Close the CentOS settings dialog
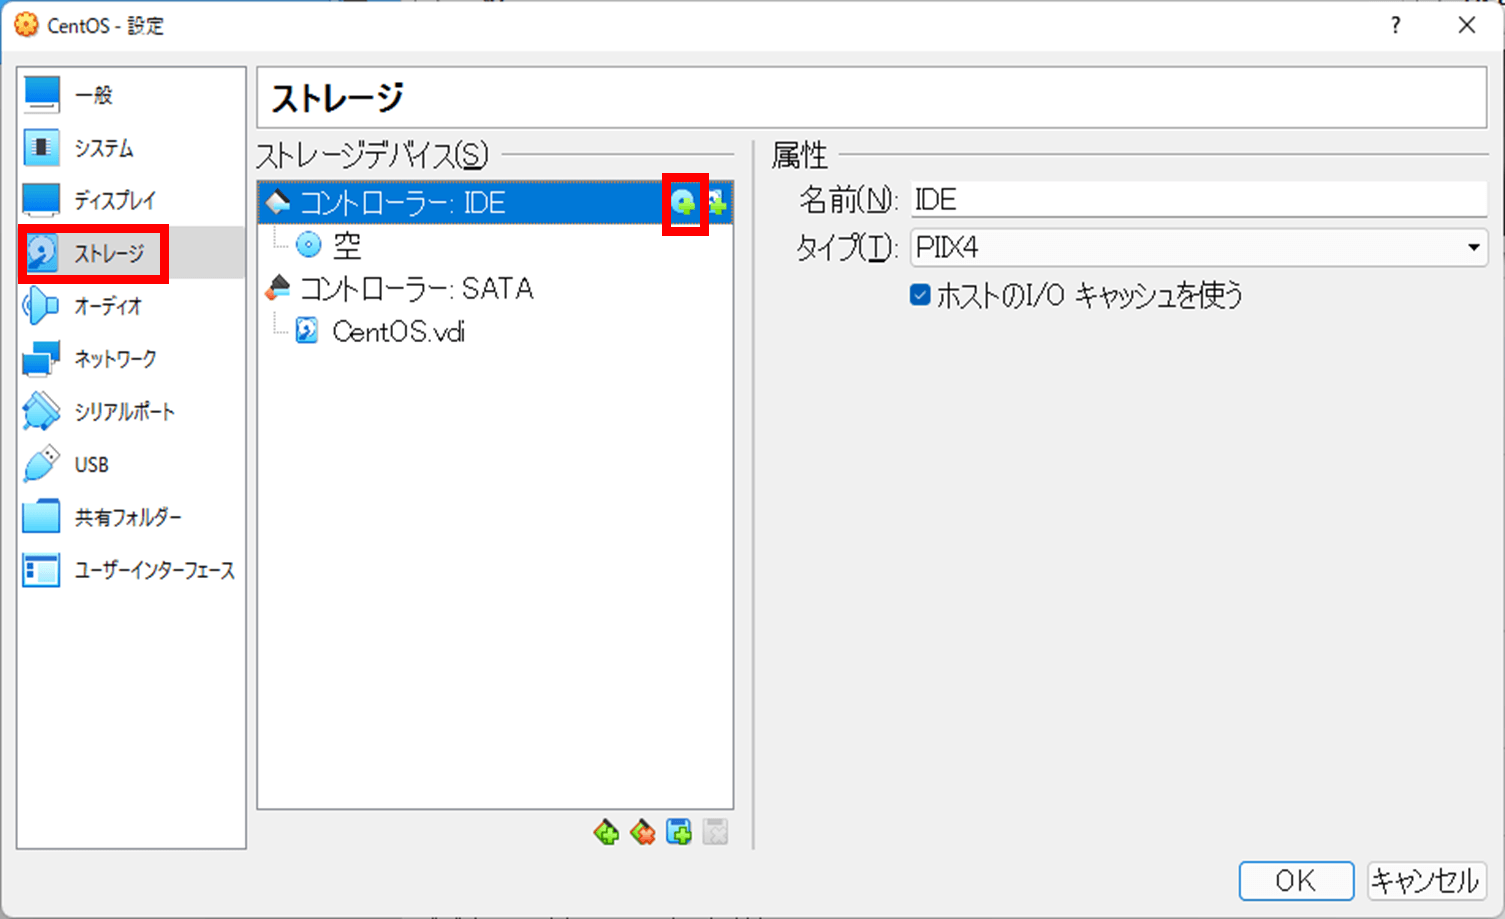This screenshot has height=919, width=1505. click(1467, 25)
